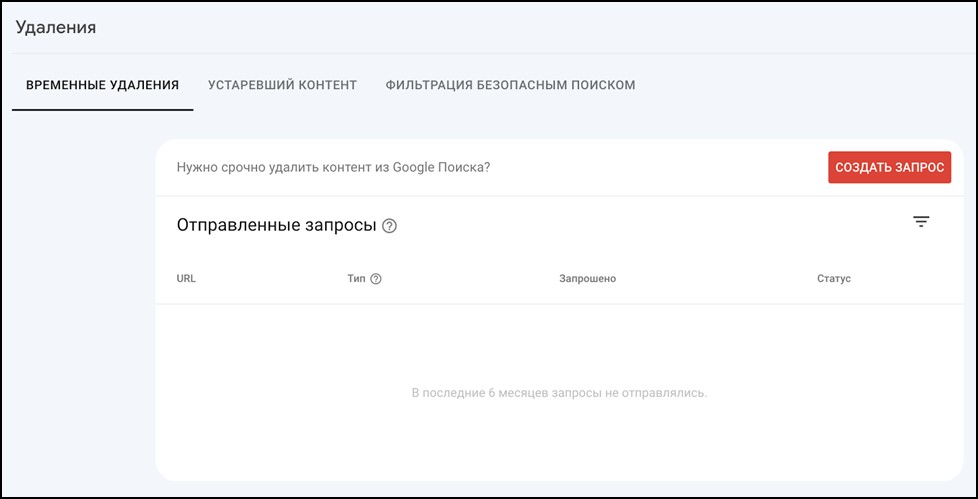Screen dimensions: 978x499
Task: Click the Удаления page title
Action: pyautogui.click(x=56, y=27)
